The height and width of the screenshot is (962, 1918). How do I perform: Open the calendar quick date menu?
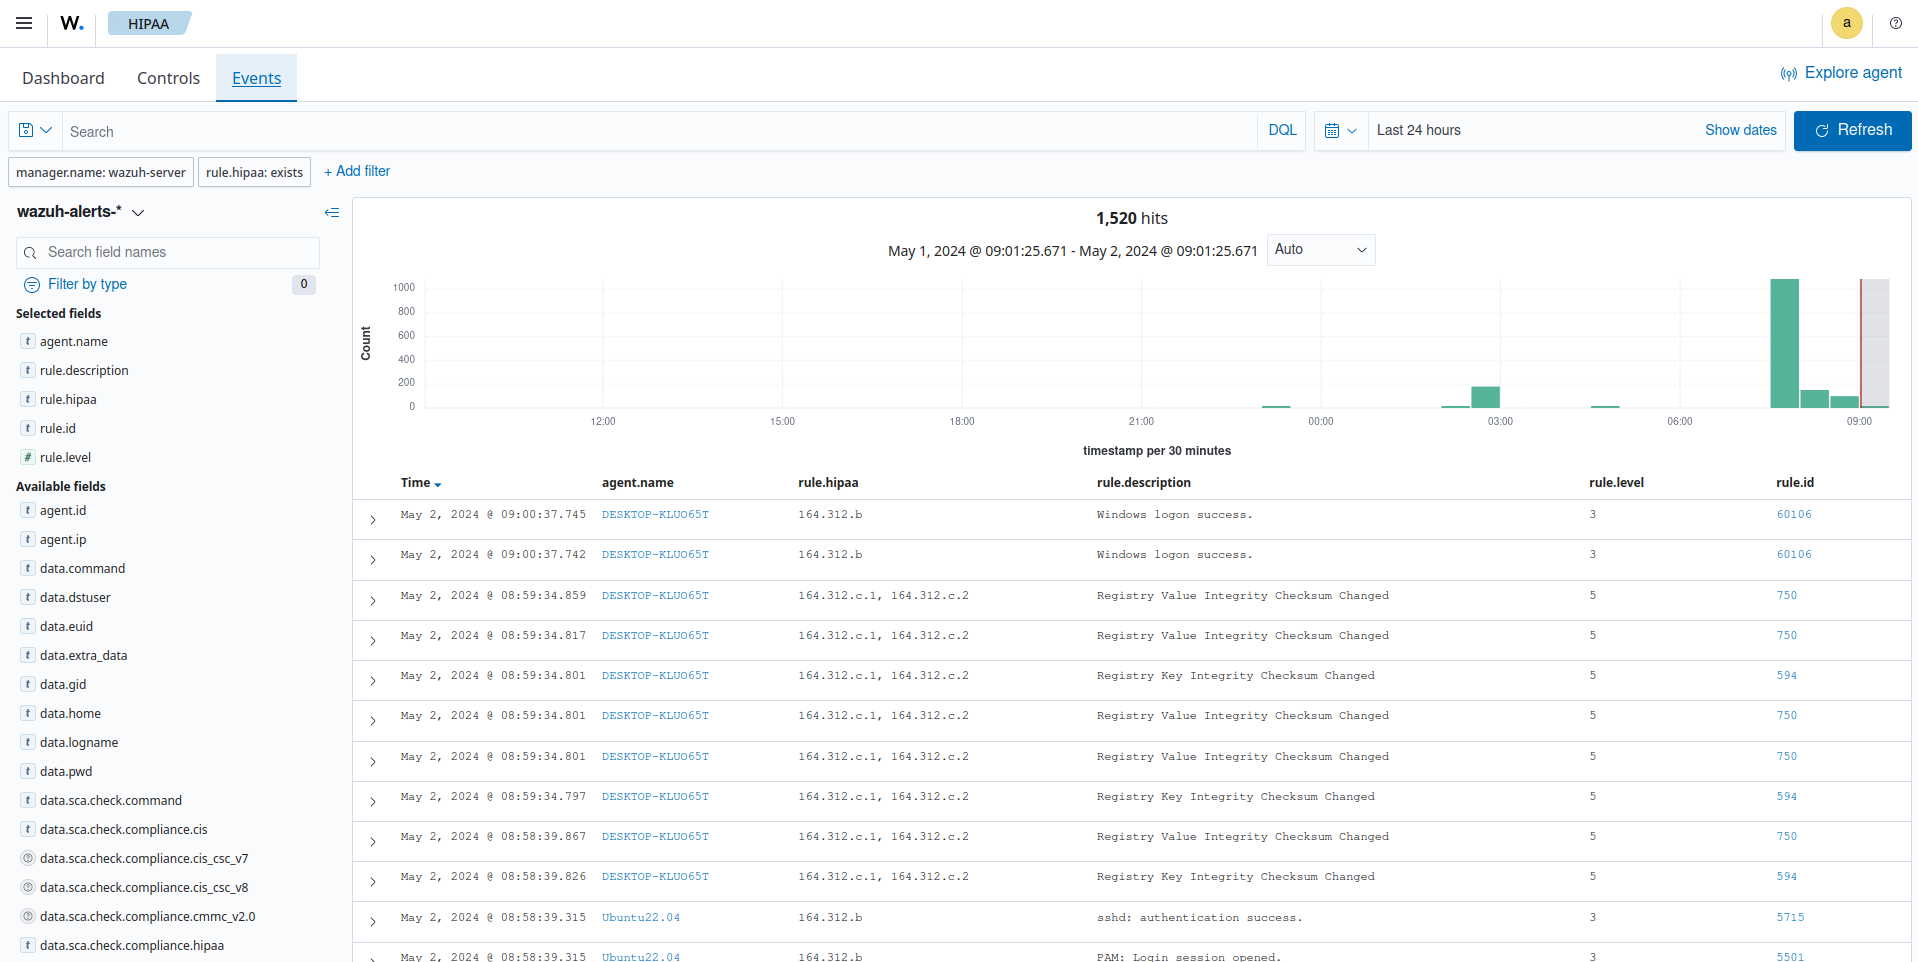click(1340, 131)
